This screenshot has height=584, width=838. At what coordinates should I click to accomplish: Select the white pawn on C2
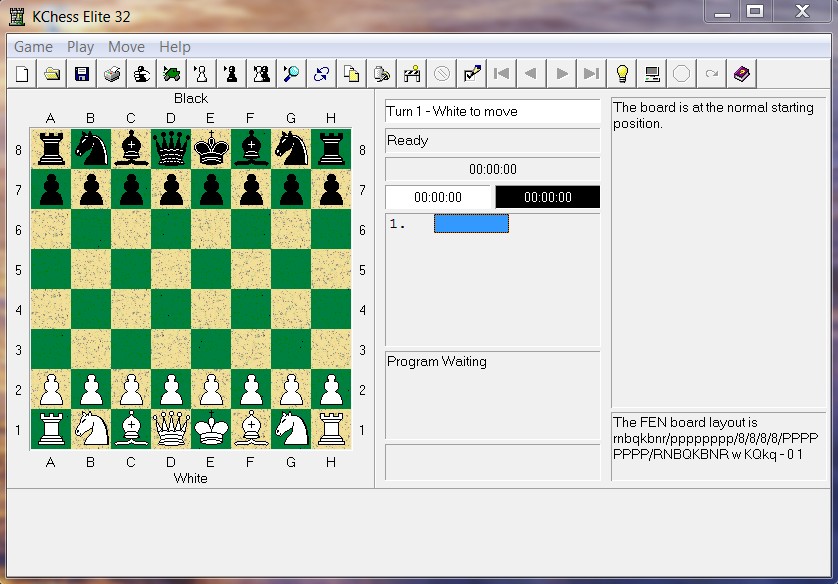131,389
